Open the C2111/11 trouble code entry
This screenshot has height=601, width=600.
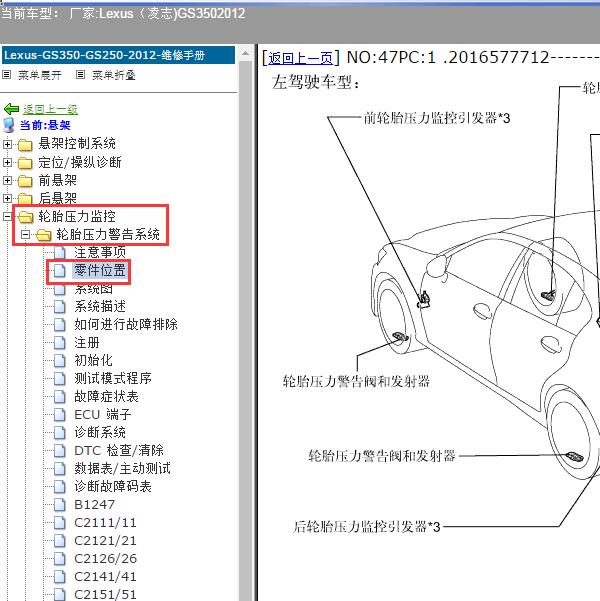(x=105, y=523)
